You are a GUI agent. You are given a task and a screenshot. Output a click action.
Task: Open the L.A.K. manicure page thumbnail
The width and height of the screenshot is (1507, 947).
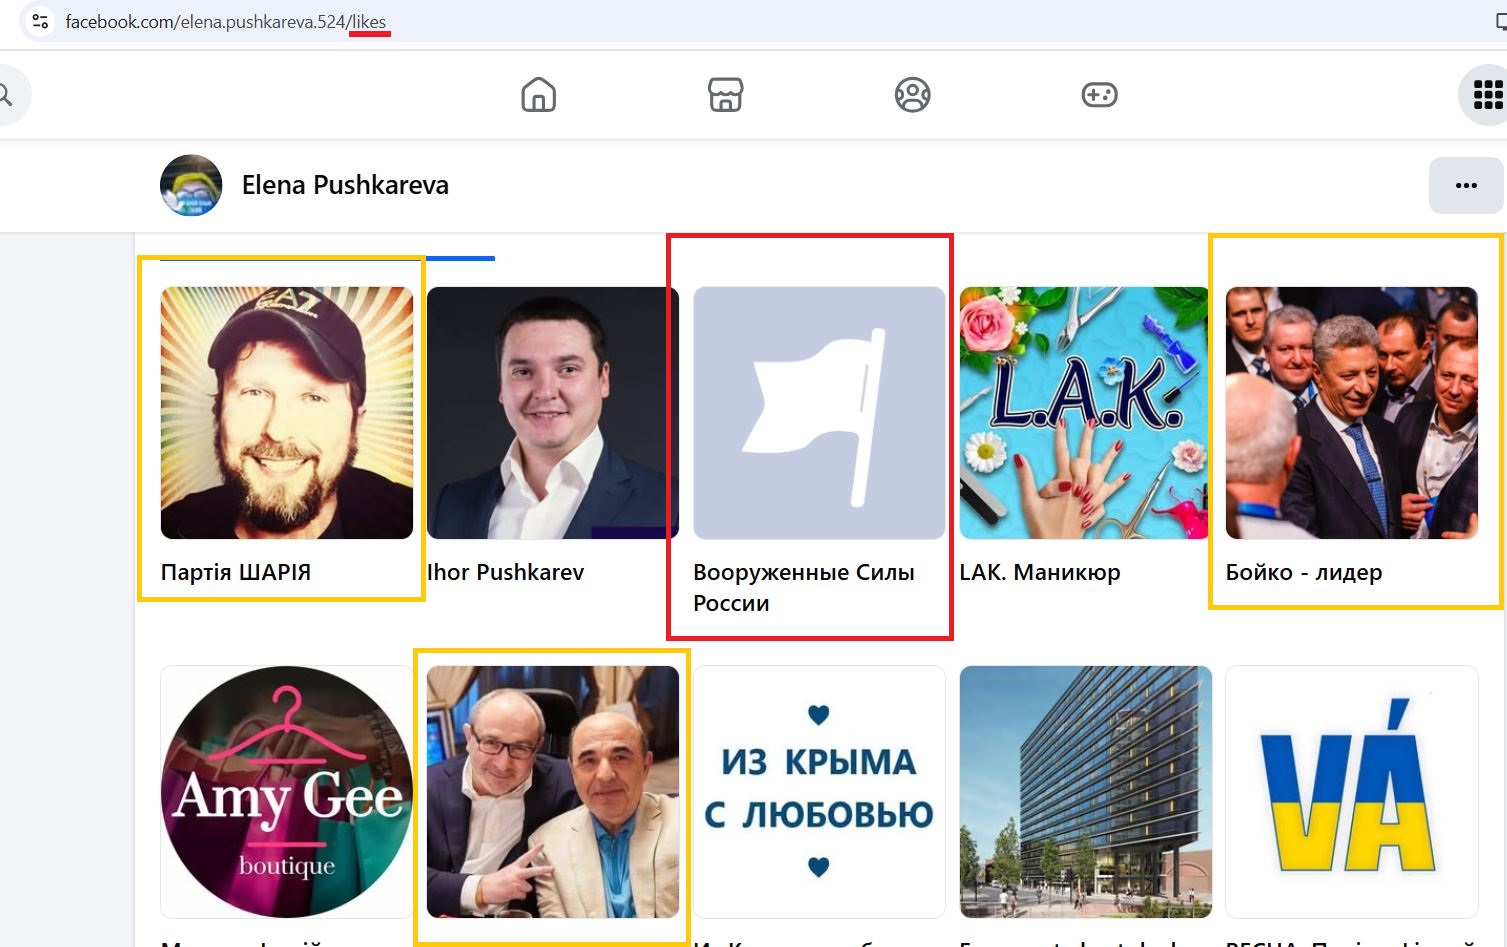(1085, 413)
